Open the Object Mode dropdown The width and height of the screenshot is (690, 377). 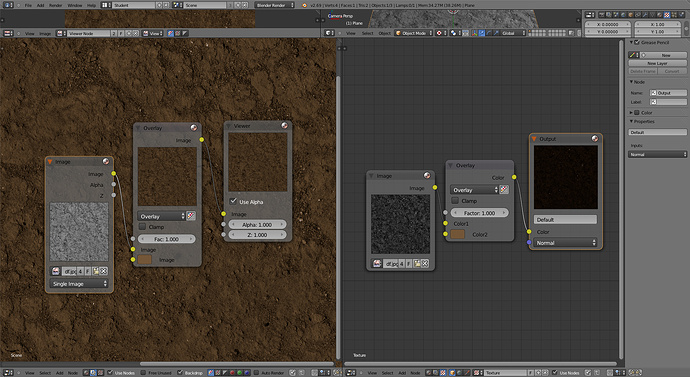click(x=414, y=33)
